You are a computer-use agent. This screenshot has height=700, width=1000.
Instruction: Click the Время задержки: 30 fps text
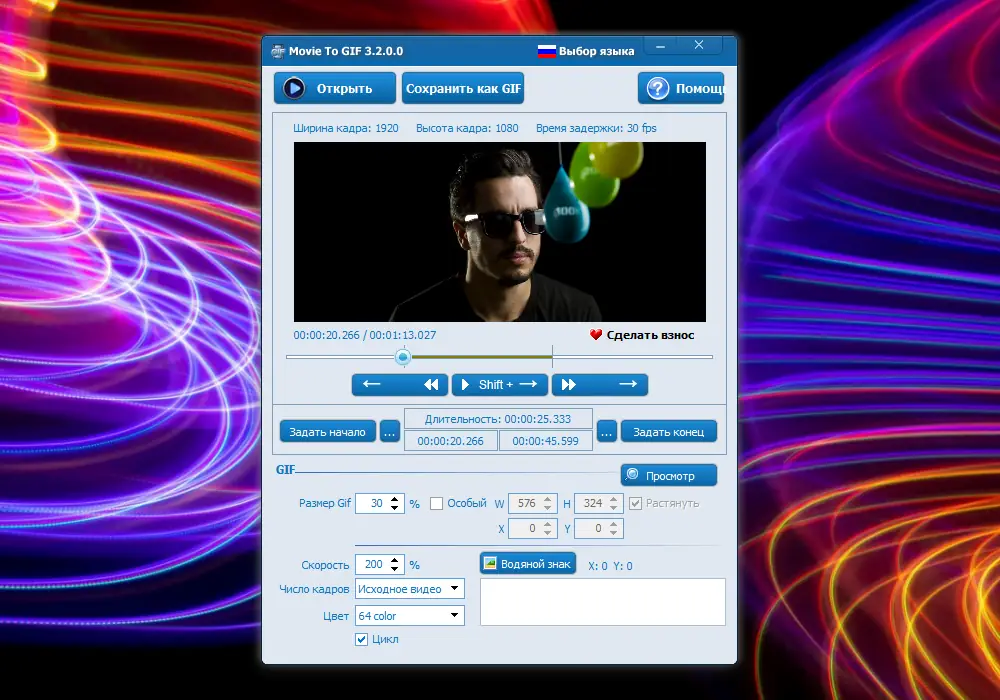596,128
